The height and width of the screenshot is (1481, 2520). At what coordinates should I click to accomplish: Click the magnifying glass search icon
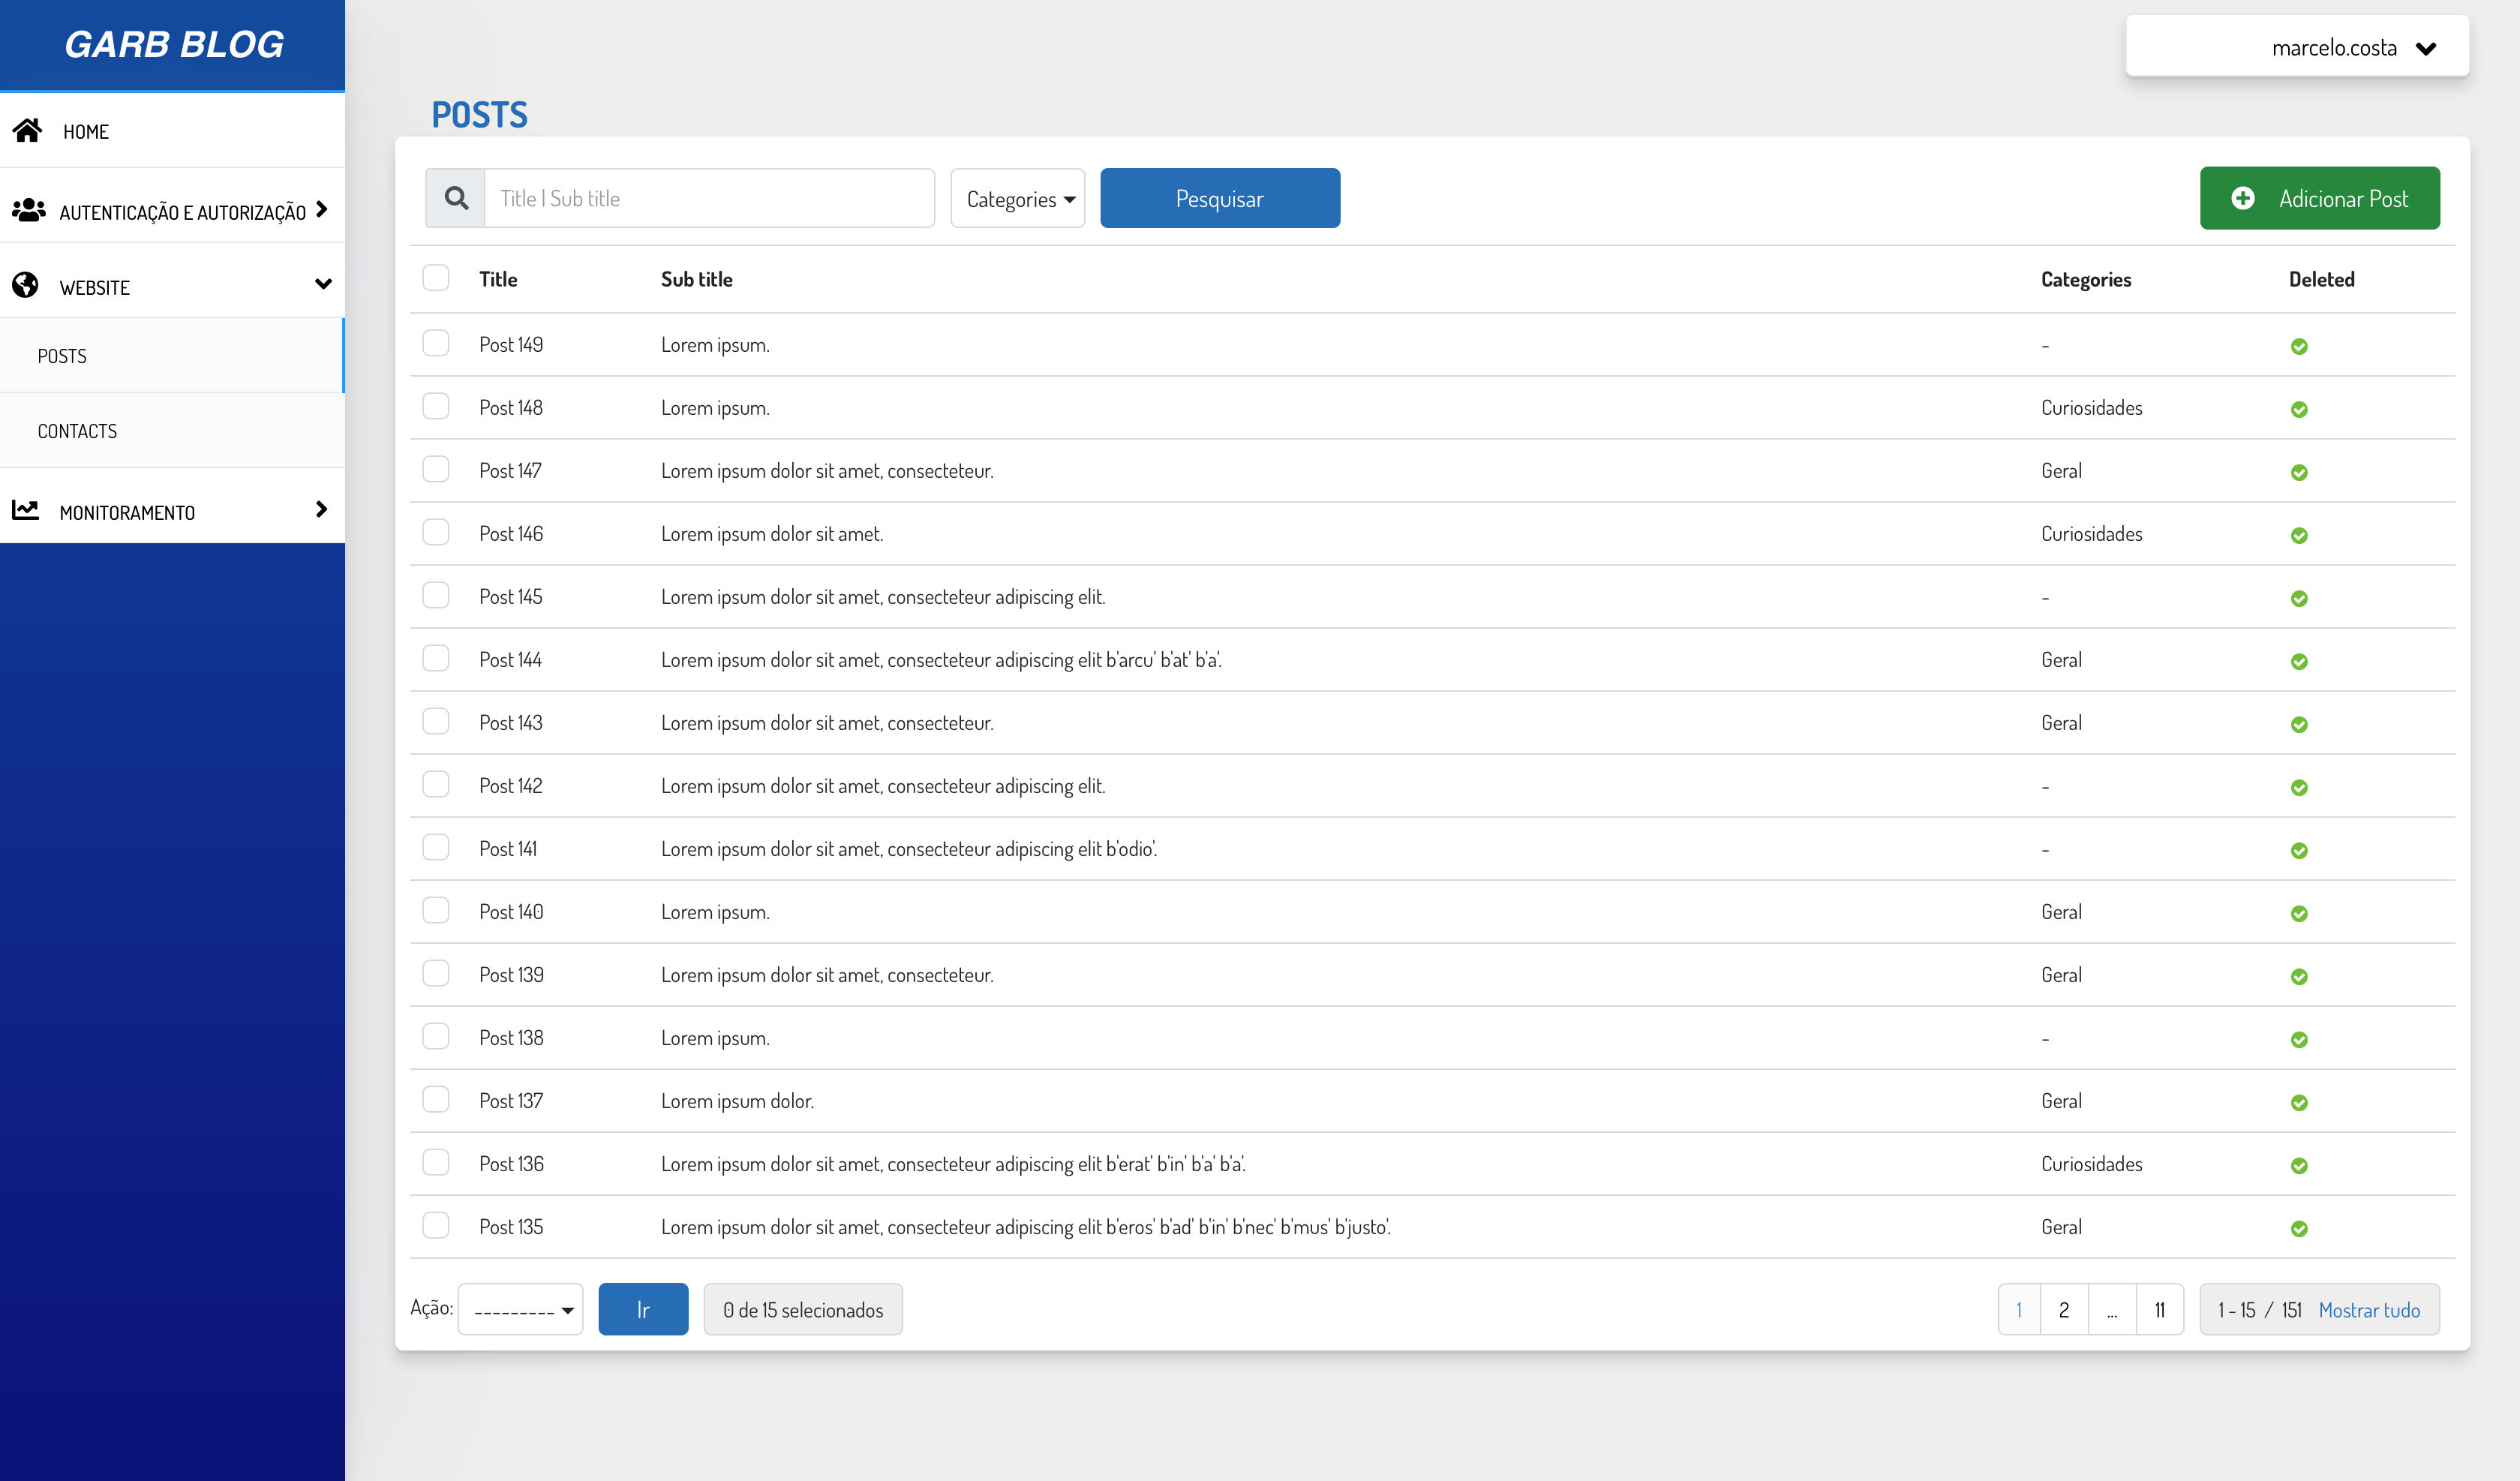coord(456,198)
